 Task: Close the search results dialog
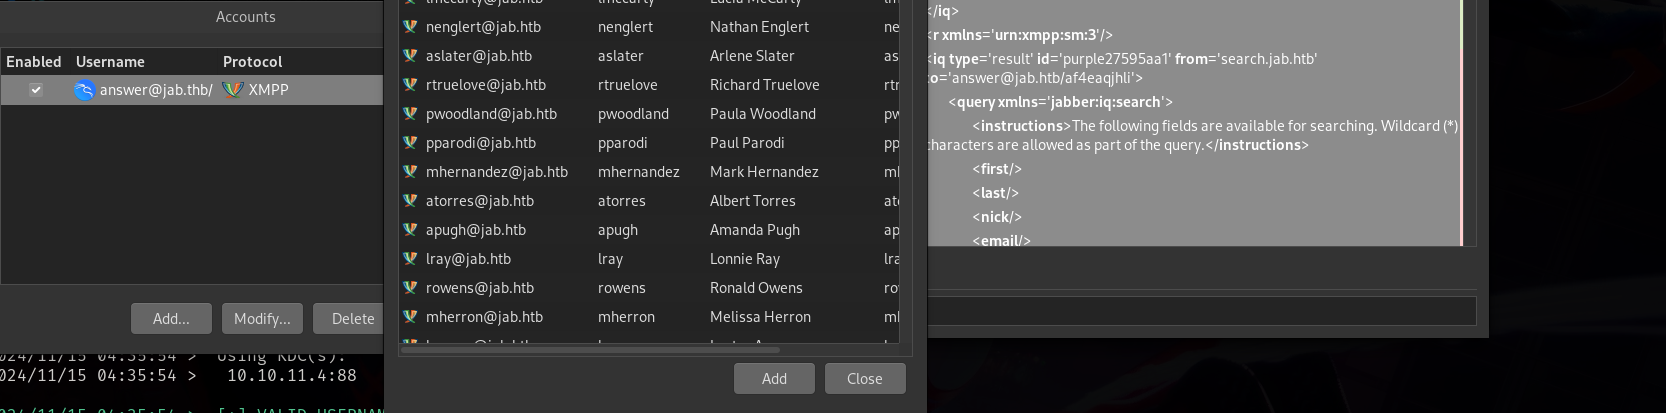click(x=864, y=379)
